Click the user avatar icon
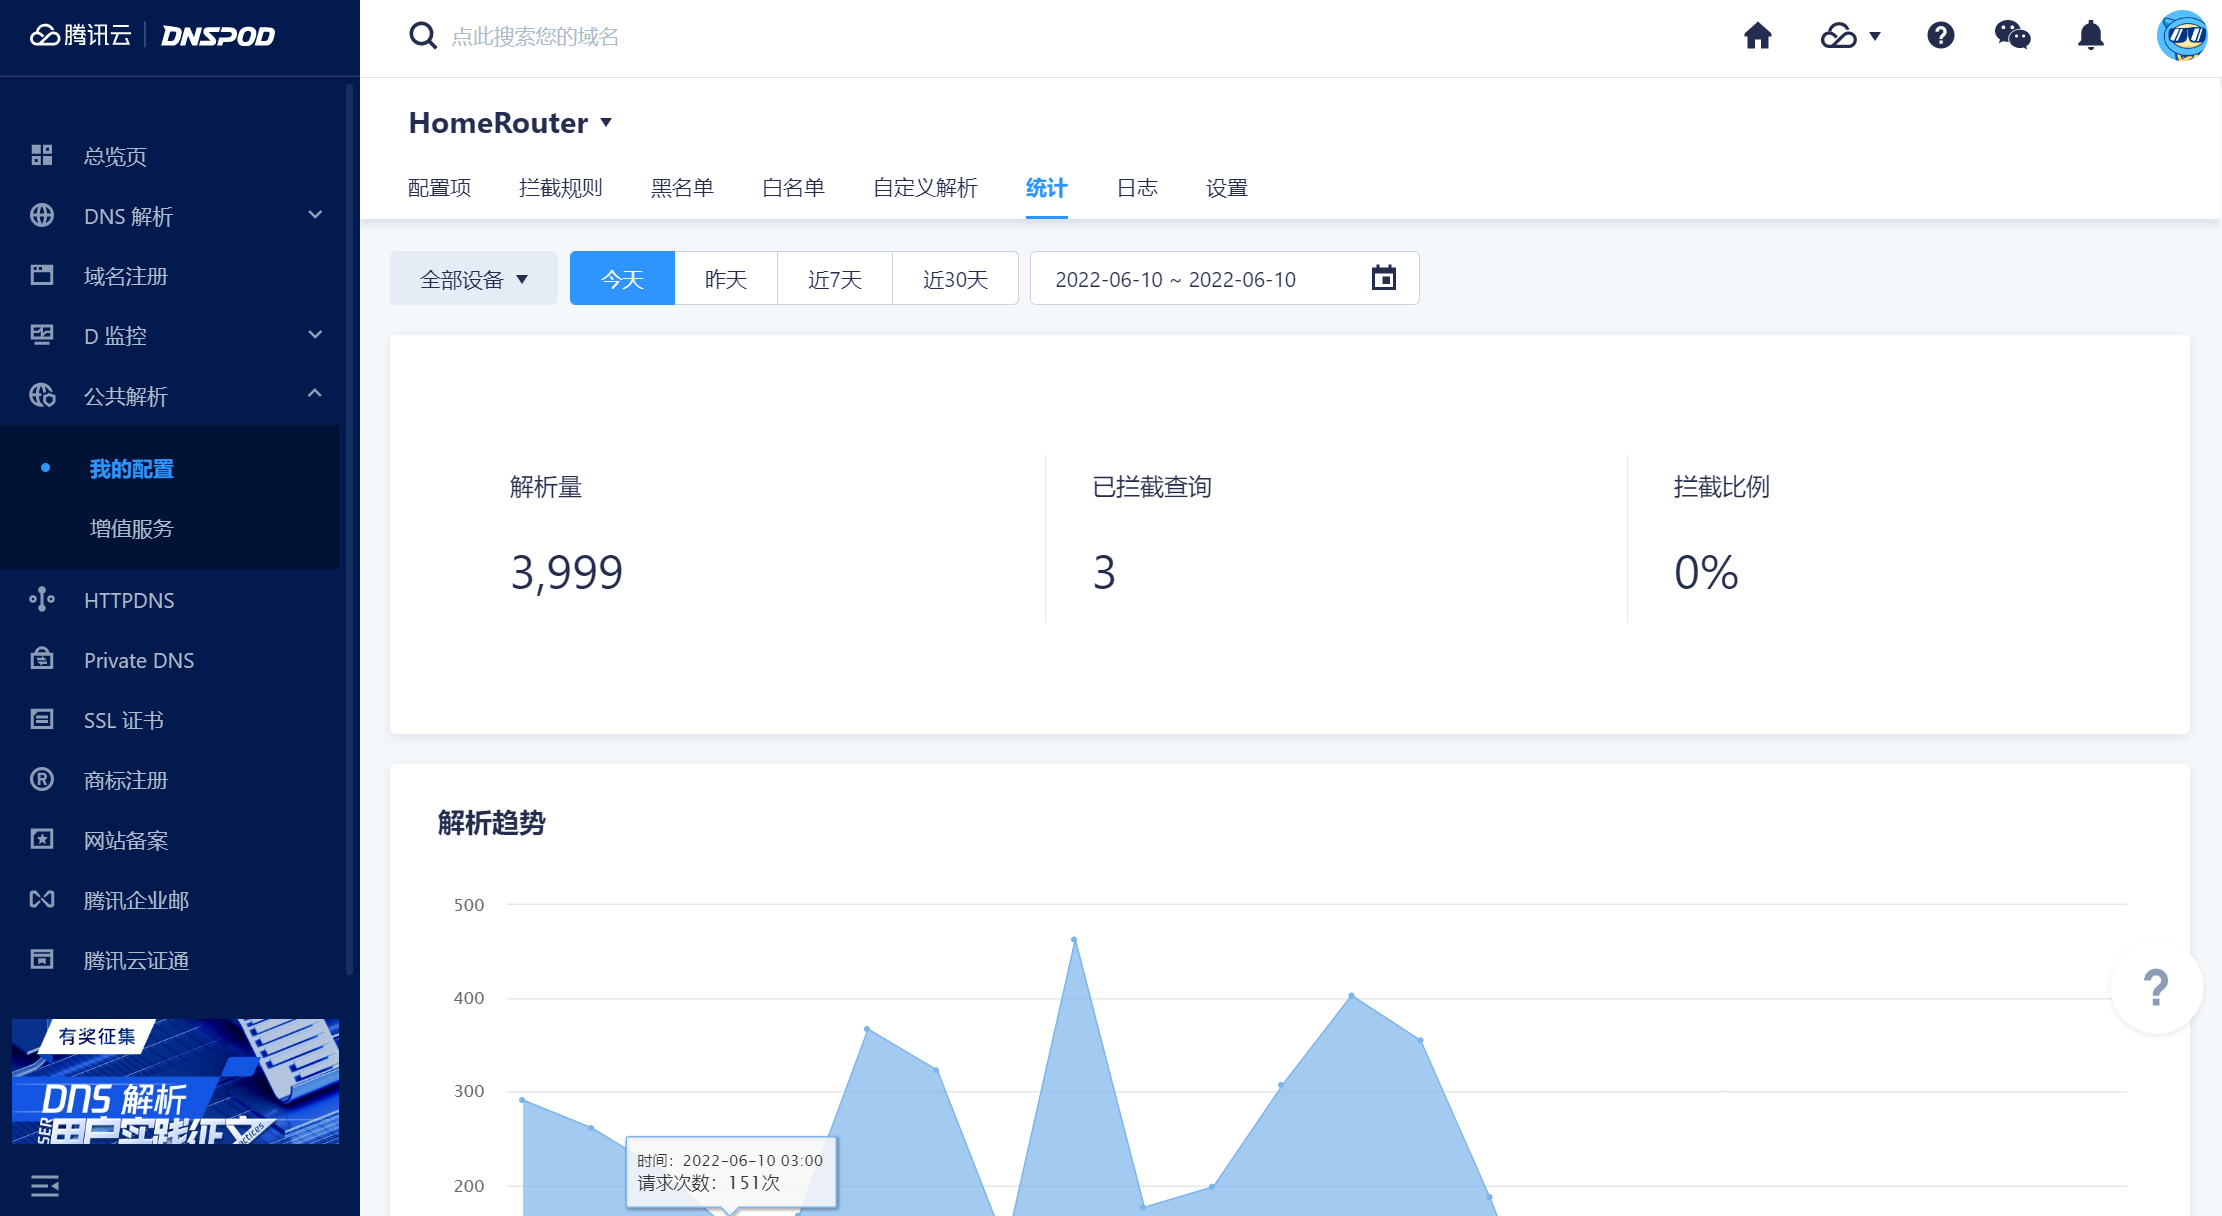Screen dimensions: 2222x1216 tap(2182, 36)
